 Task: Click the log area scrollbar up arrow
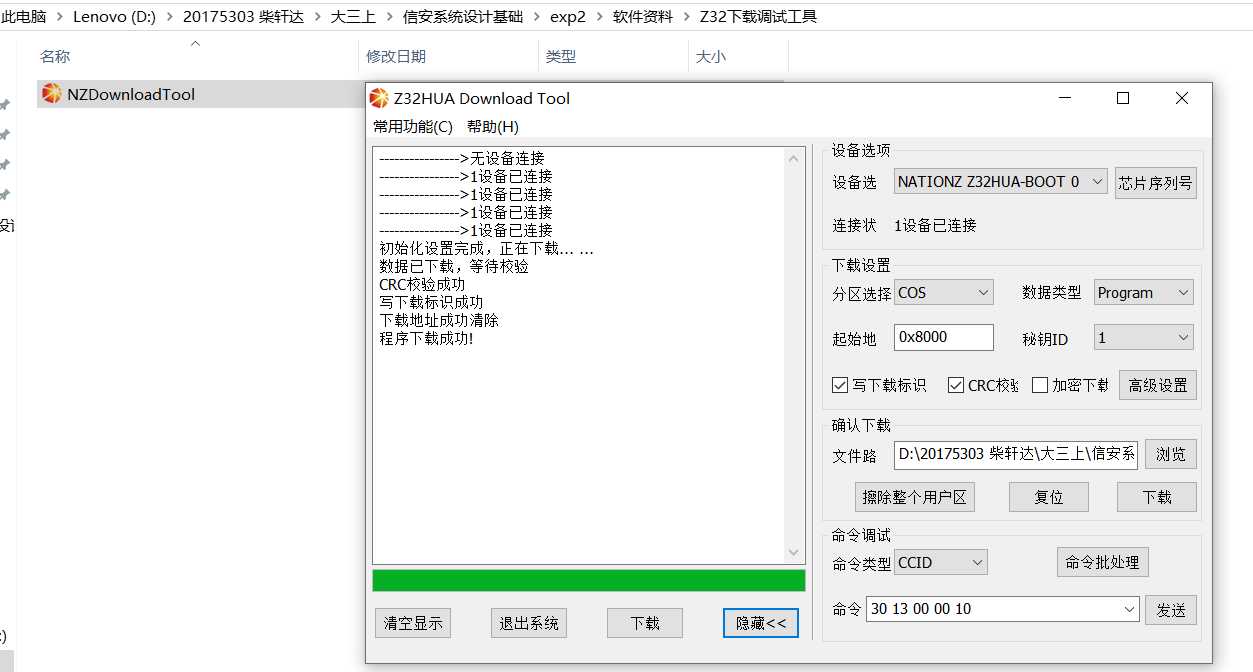tap(794, 158)
